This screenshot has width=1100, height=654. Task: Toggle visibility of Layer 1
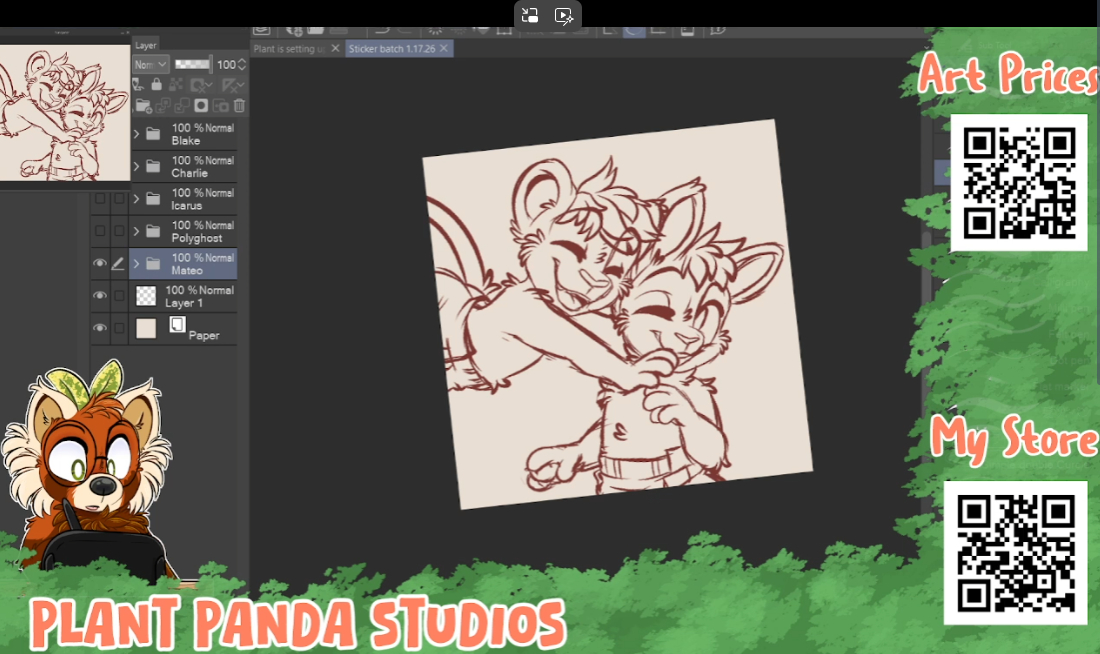(99, 296)
